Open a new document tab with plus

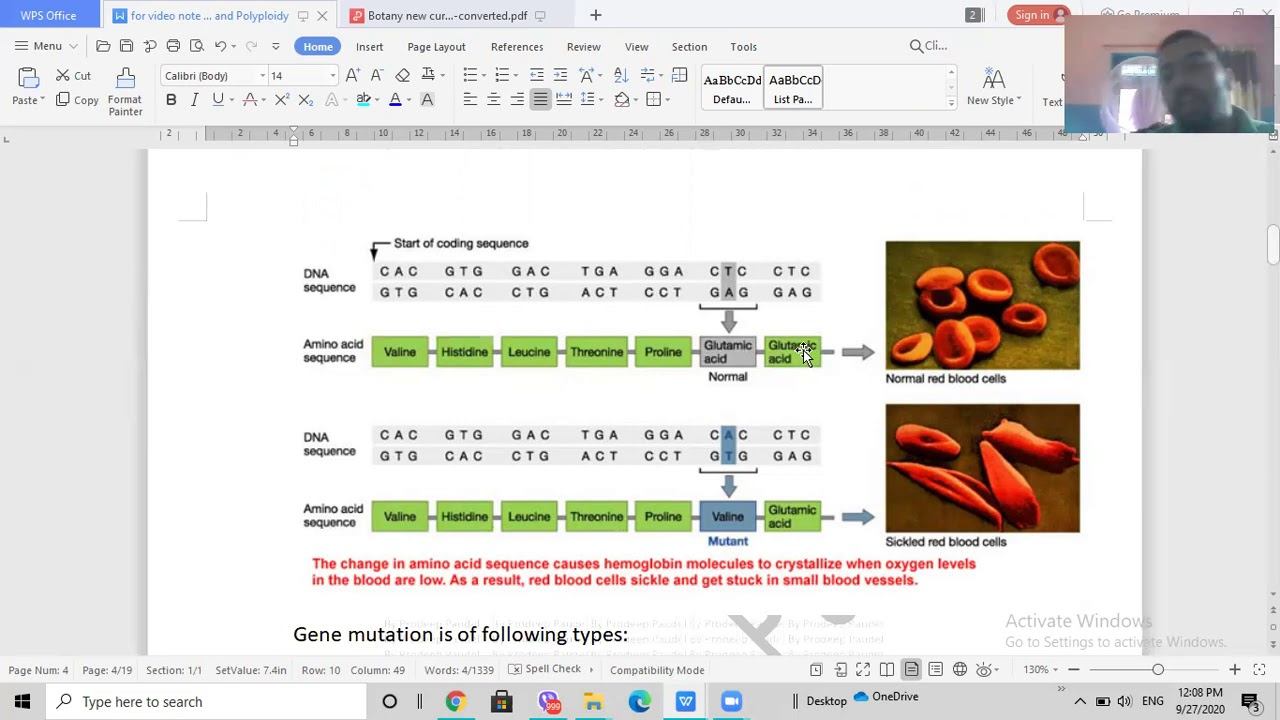595,15
